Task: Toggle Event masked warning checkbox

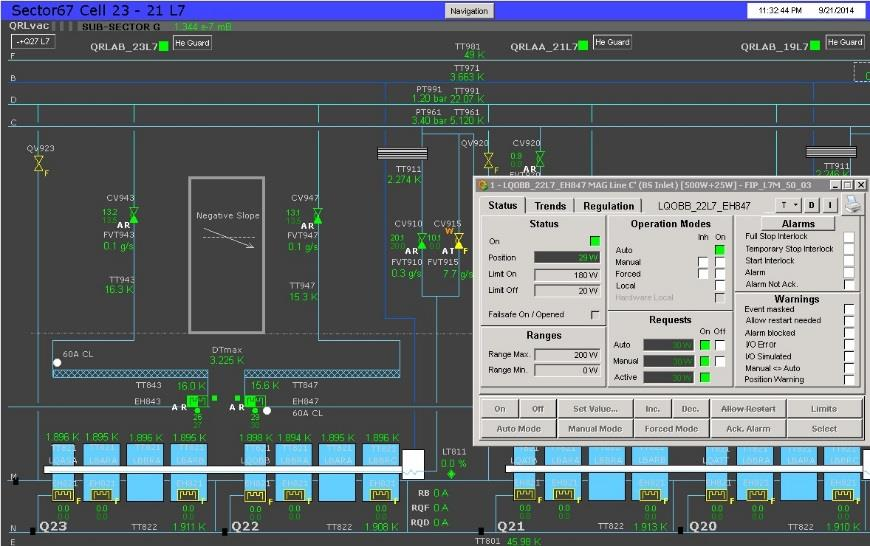Action: click(848, 309)
